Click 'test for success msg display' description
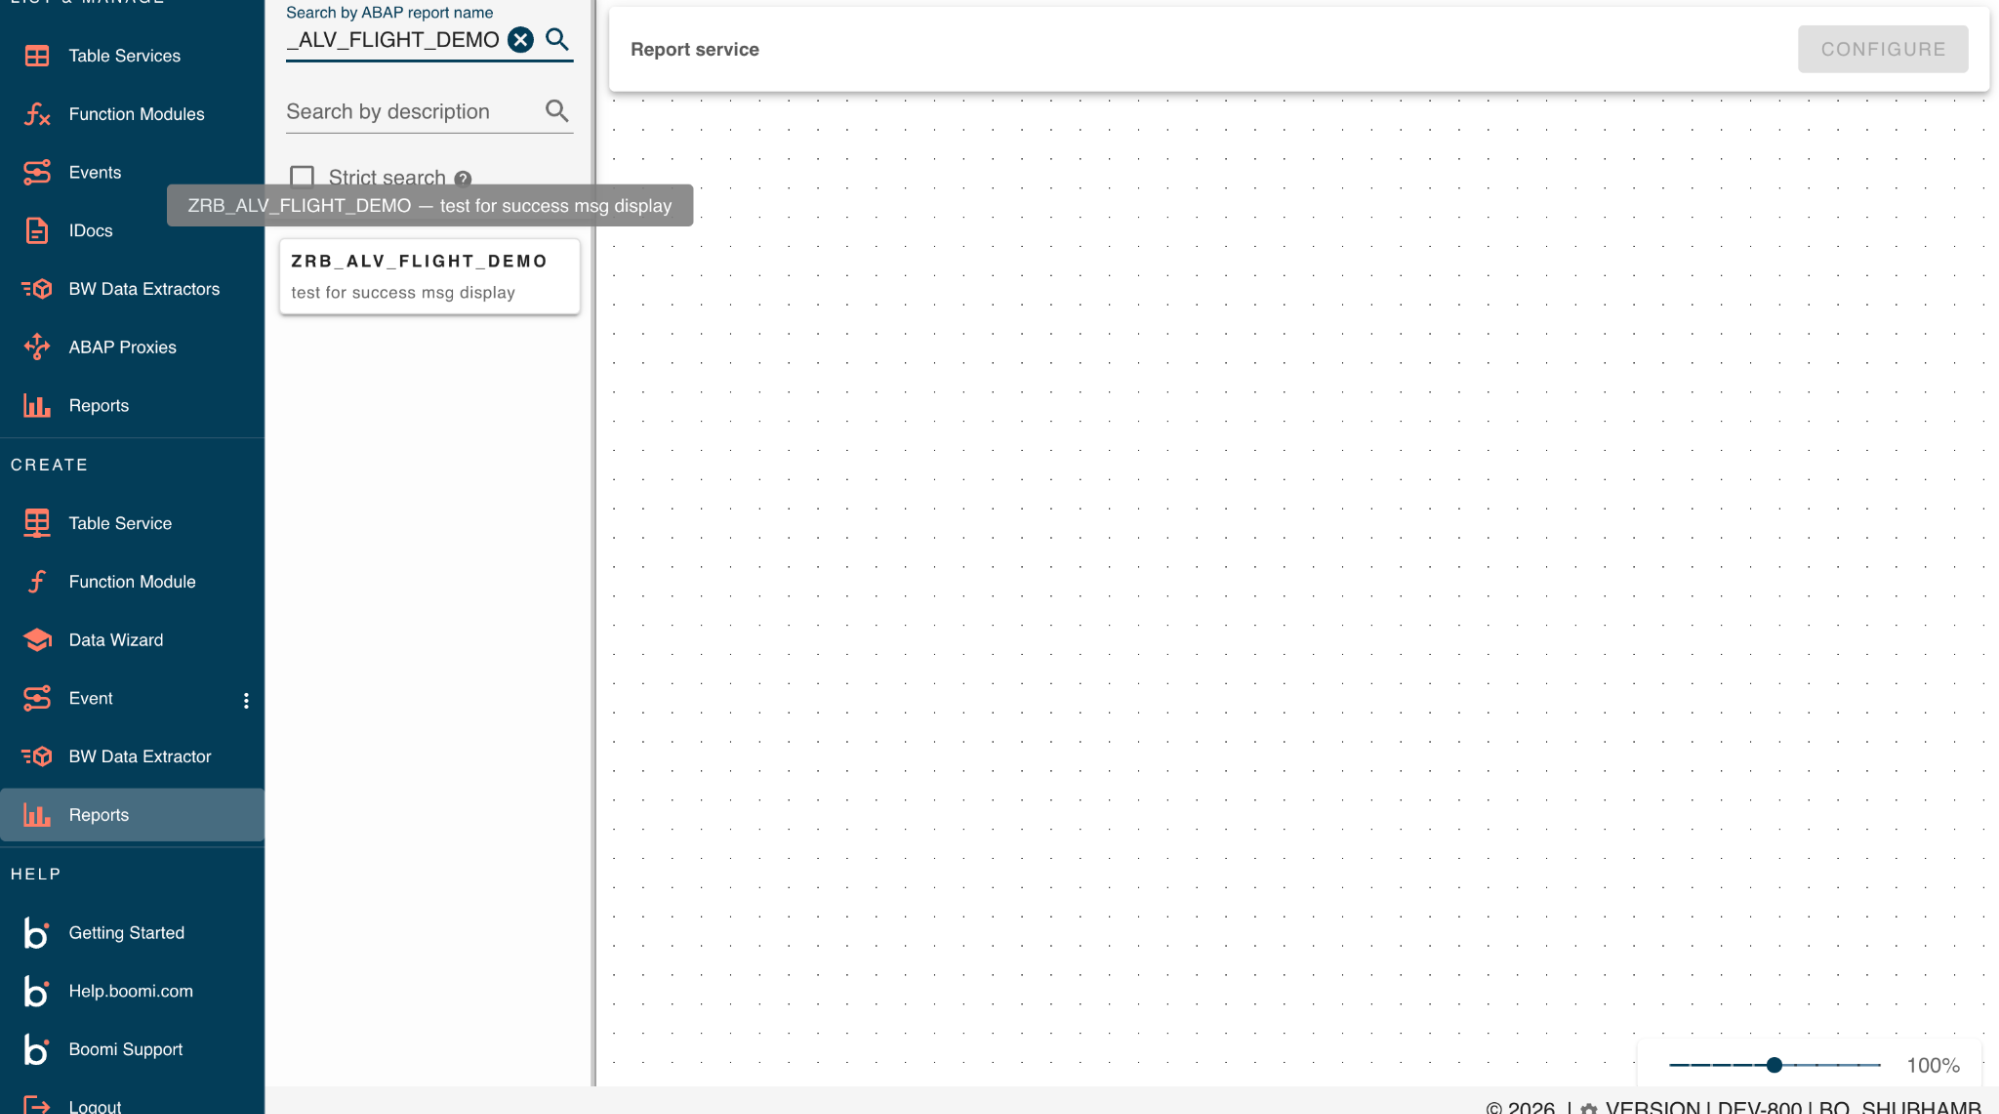Viewport: 1999px width, 1114px height. coord(403,292)
